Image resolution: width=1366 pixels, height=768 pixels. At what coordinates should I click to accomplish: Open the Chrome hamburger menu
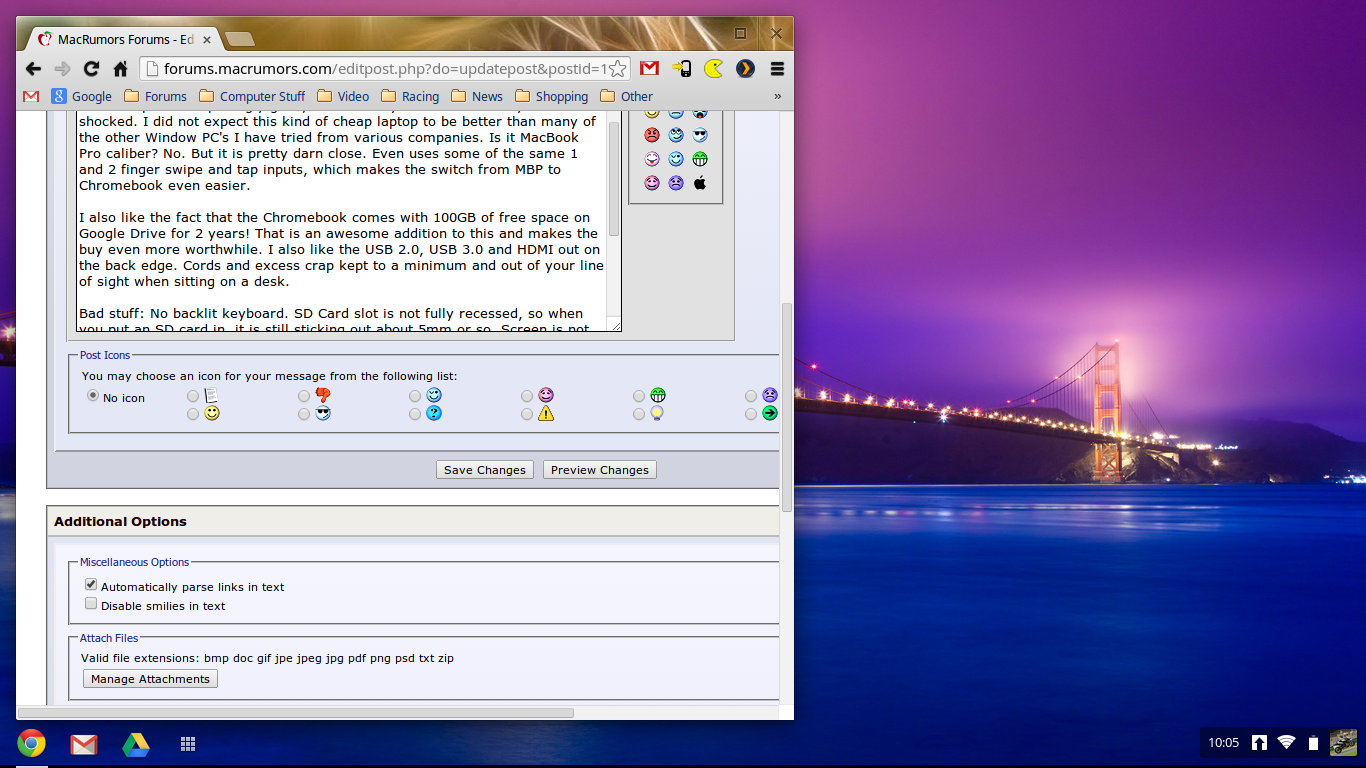[x=777, y=69]
